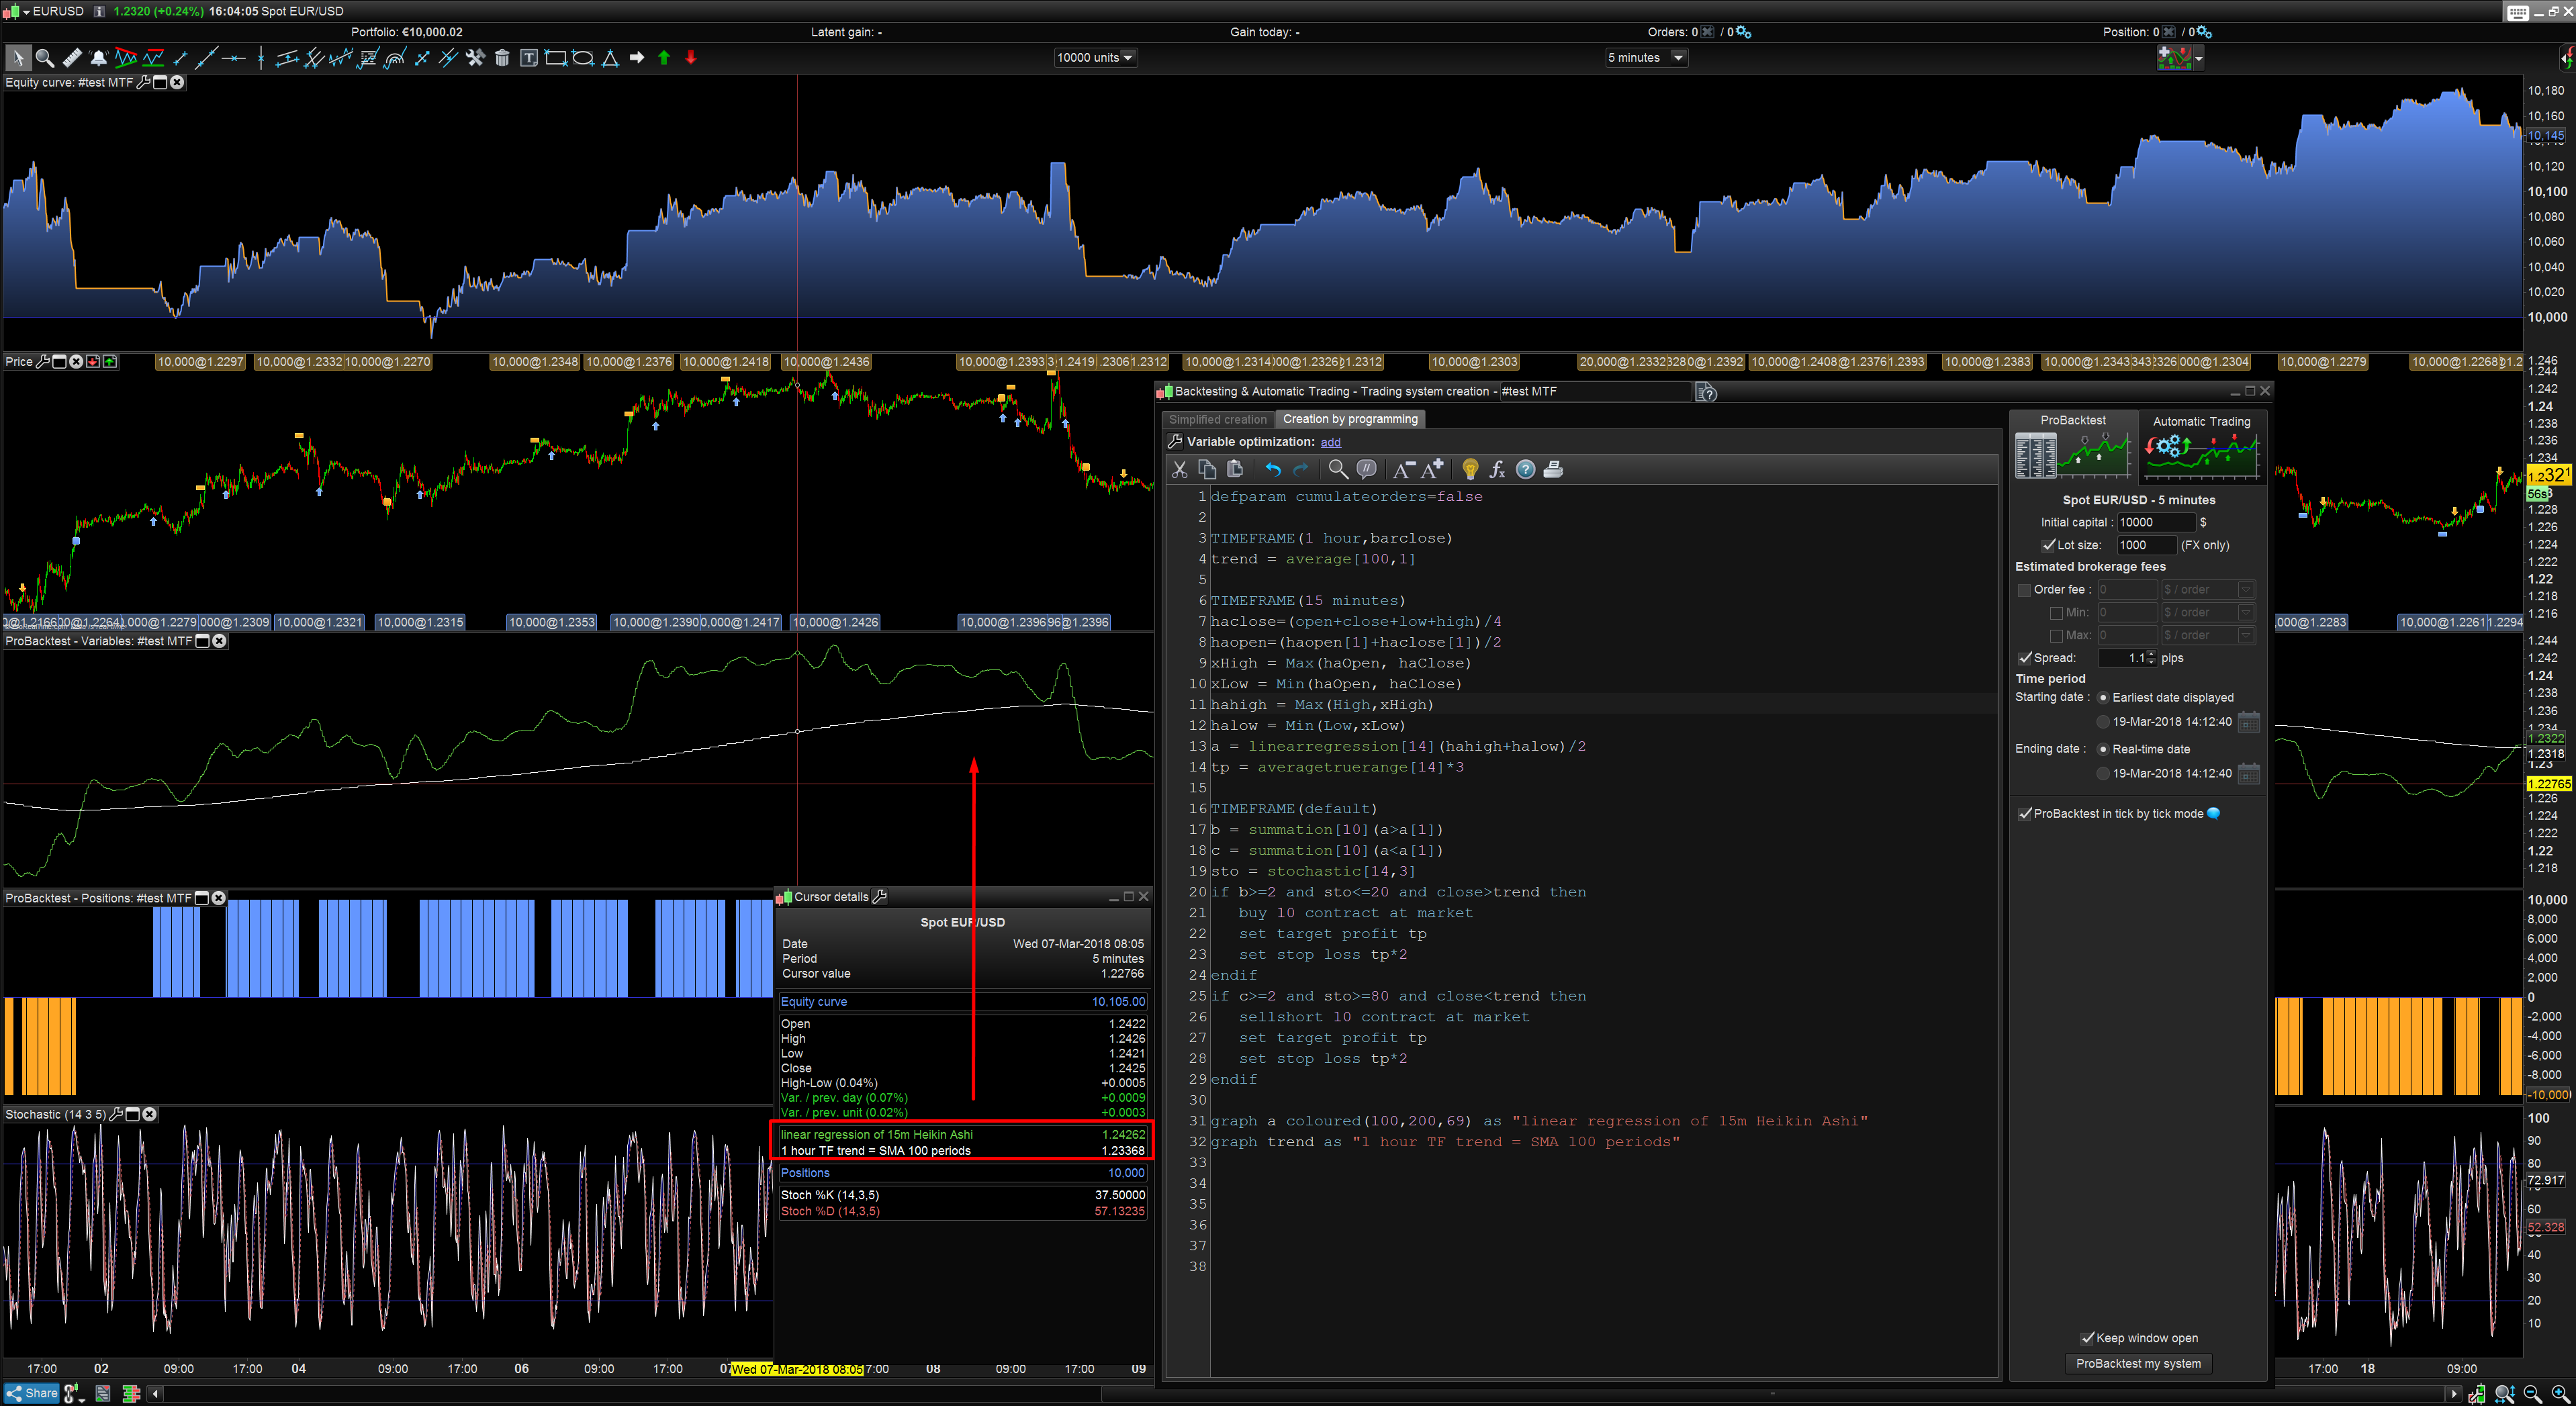
Task: Toggle the Order fee checkbox
Action: (2024, 590)
